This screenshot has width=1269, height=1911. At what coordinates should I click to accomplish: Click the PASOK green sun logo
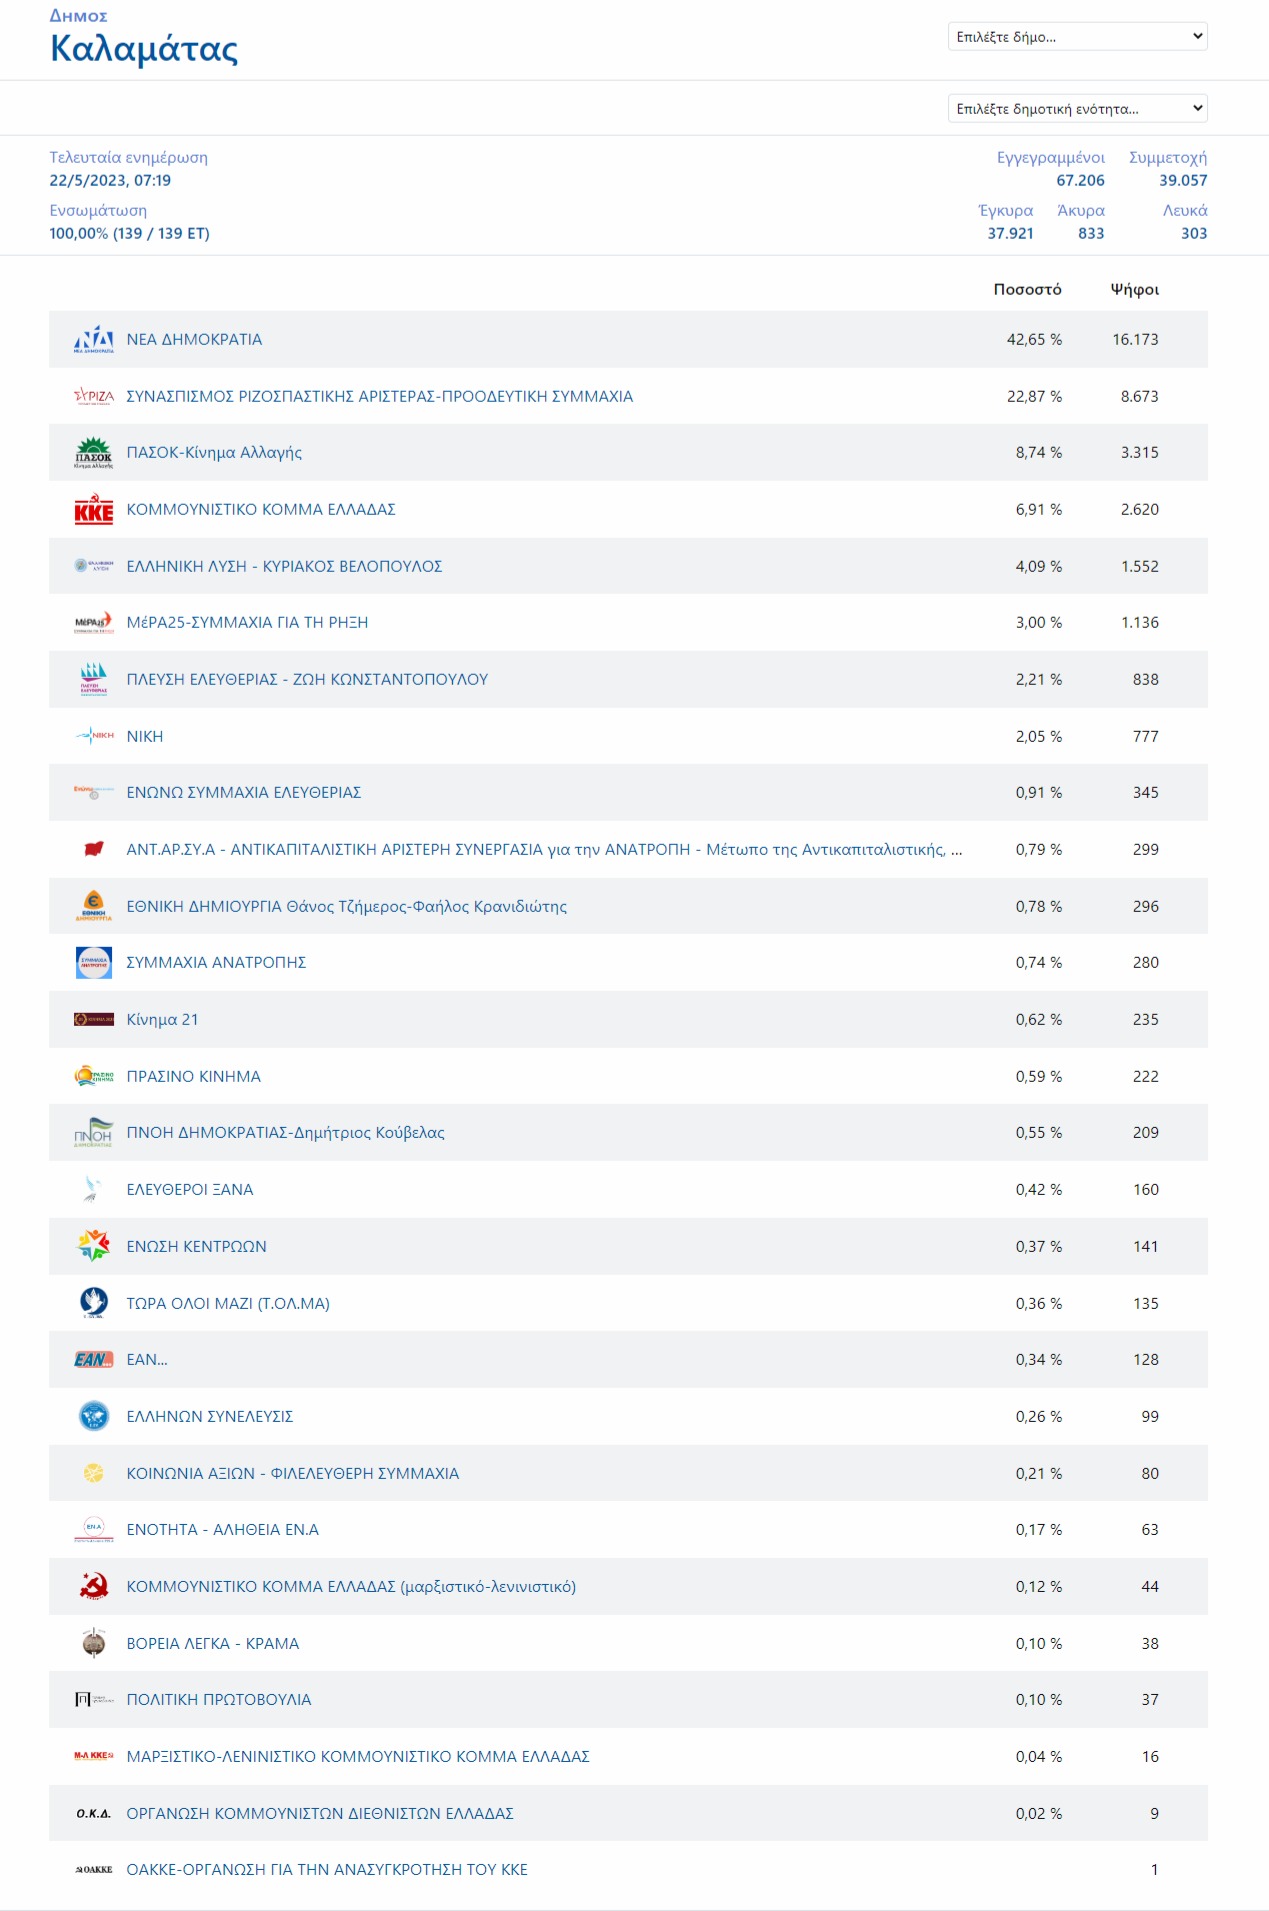pos(94,453)
